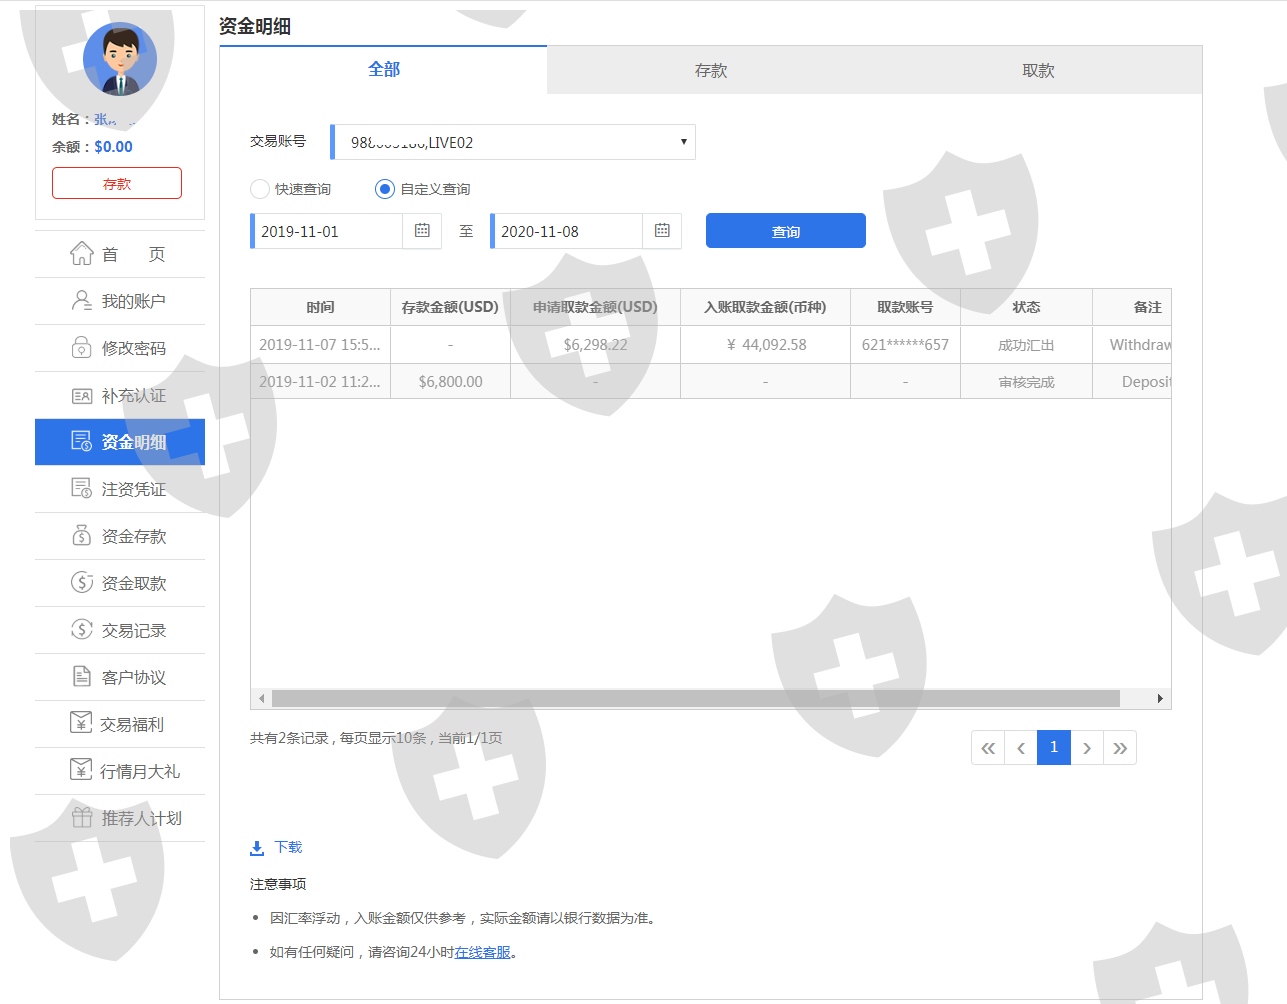The width and height of the screenshot is (1287, 1004).
Task: Click the blue 查询 button
Action: [785, 231]
